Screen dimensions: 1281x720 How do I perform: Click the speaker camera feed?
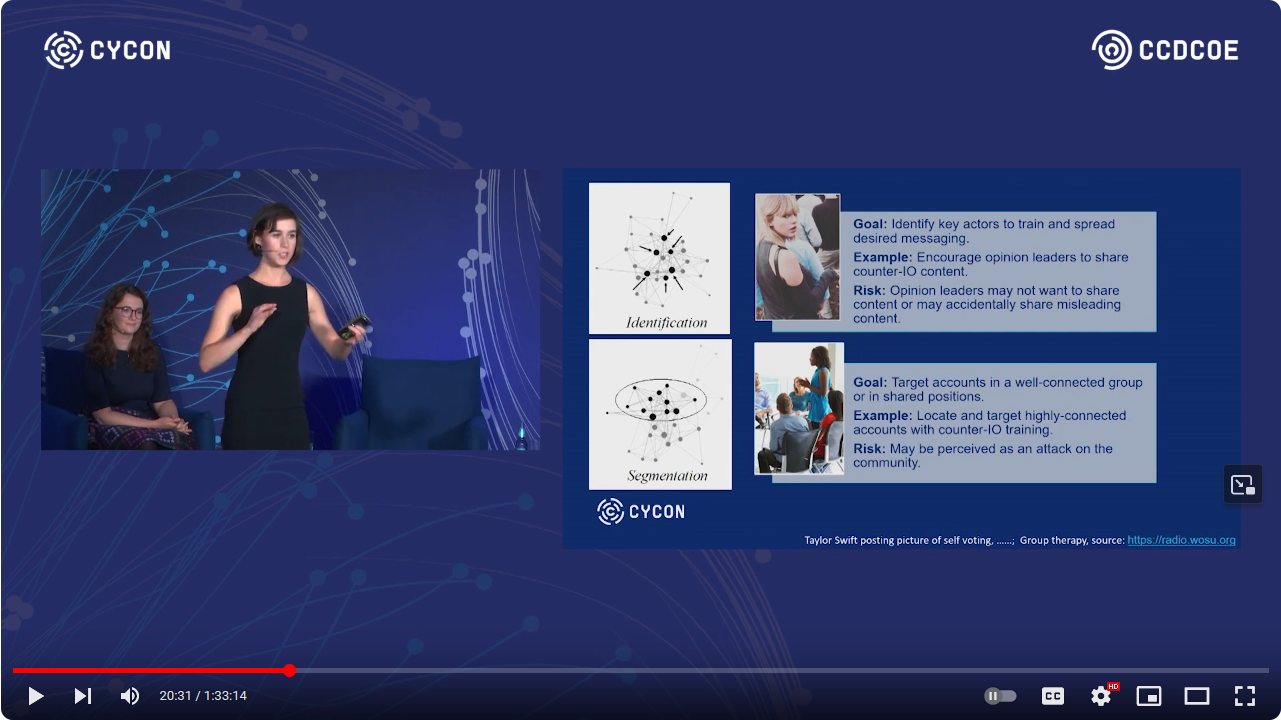pos(290,309)
